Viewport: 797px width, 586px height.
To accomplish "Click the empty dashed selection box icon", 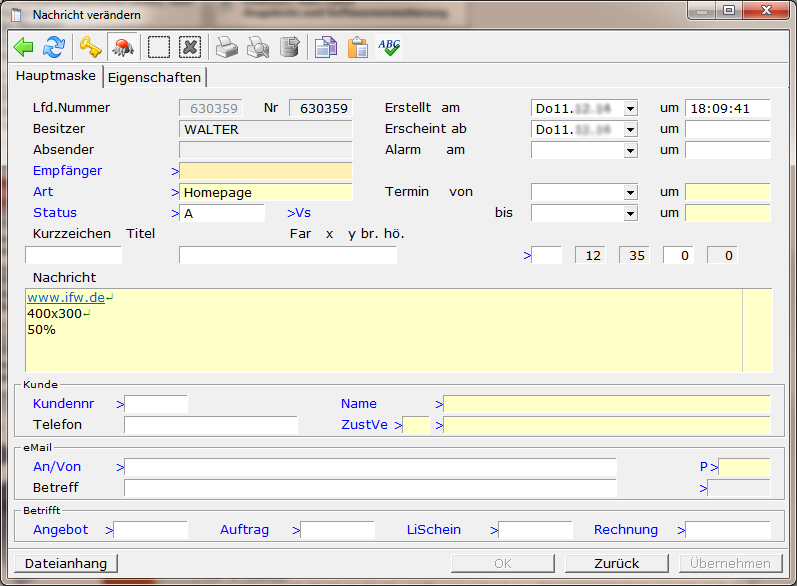I will [159, 47].
